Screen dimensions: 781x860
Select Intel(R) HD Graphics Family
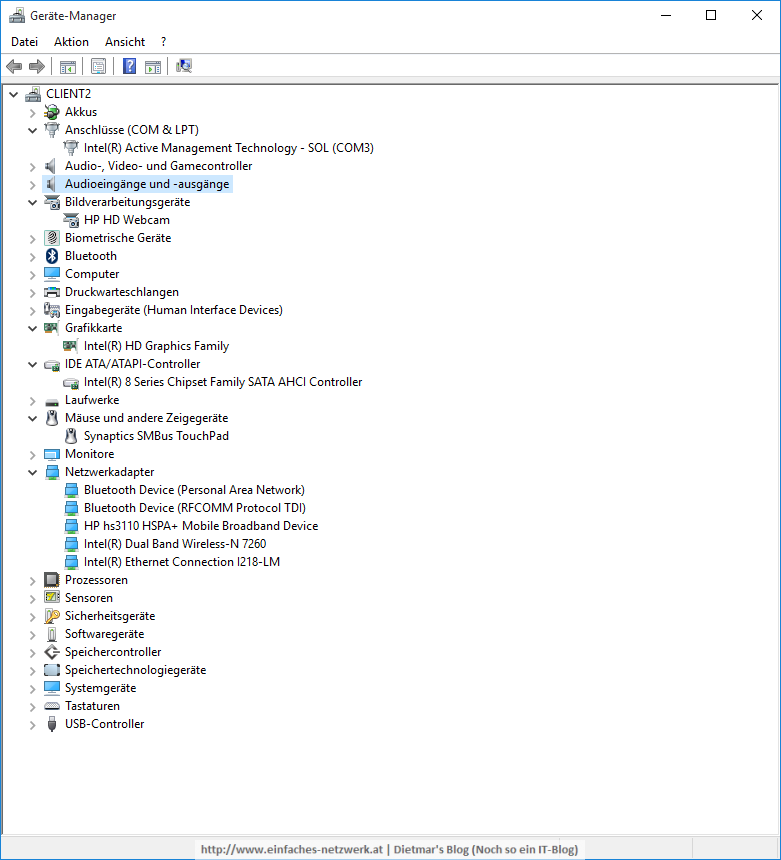coord(156,346)
